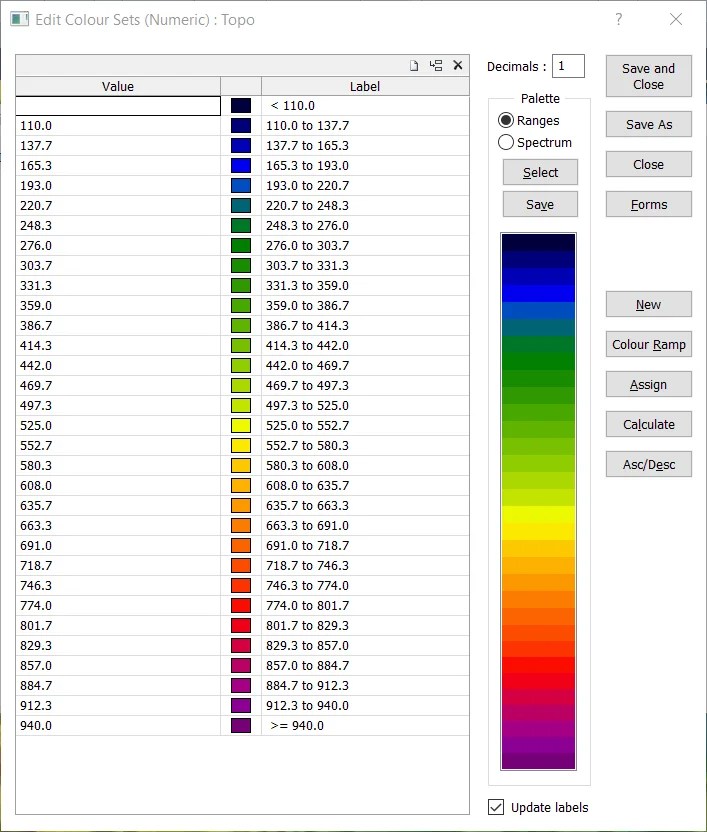Click label '414.3 to 442.0'
Image resolution: width=707 pixels, height=832 pixels.
(x=307, y=345)
